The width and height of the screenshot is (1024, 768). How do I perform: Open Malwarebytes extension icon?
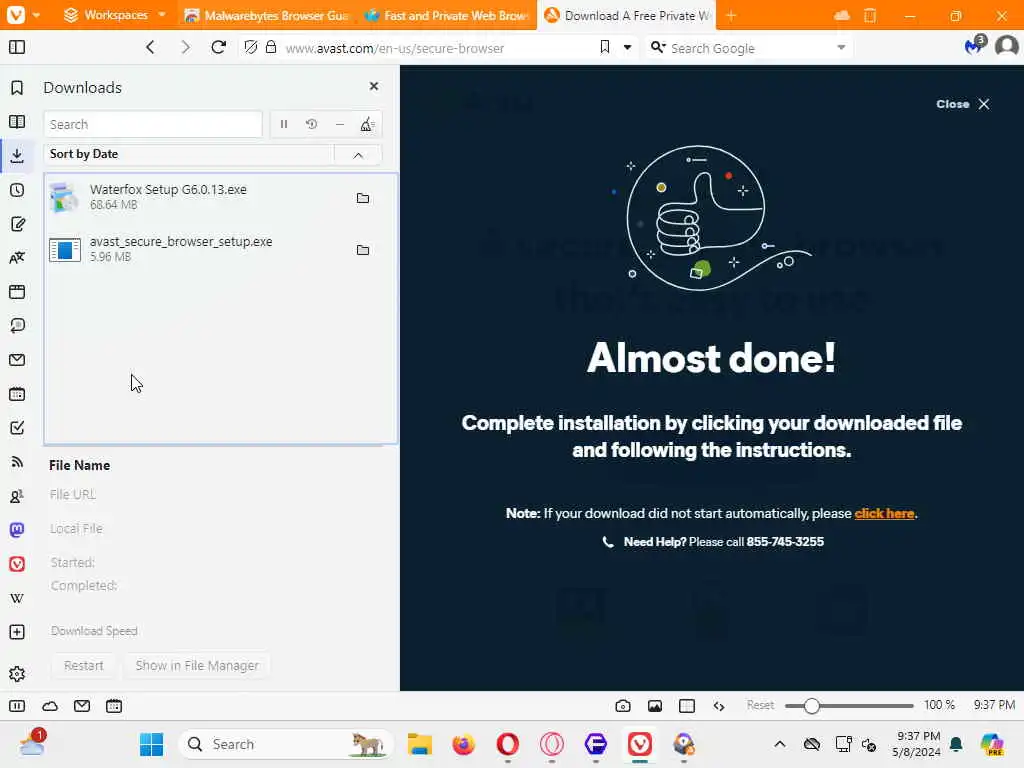(x=974, y=46)
